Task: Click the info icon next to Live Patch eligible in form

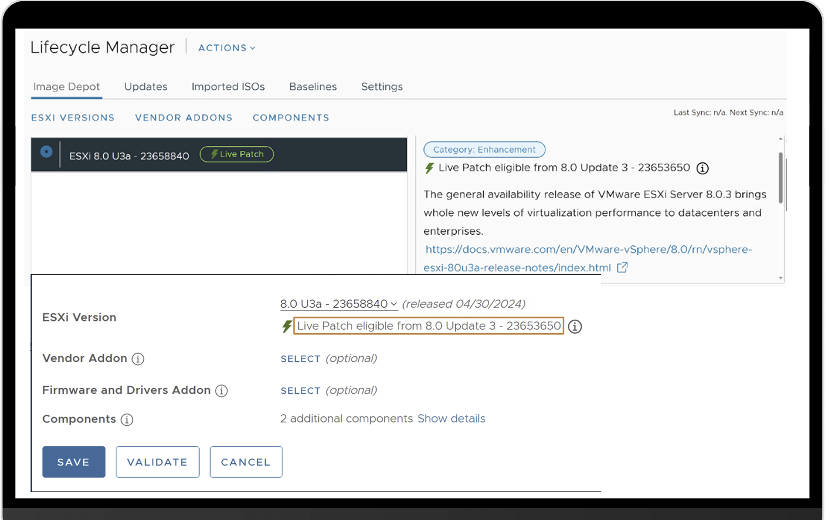Action: click(574, 327)
